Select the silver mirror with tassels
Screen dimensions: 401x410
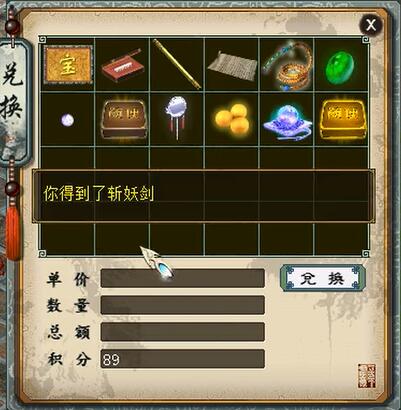177,117
